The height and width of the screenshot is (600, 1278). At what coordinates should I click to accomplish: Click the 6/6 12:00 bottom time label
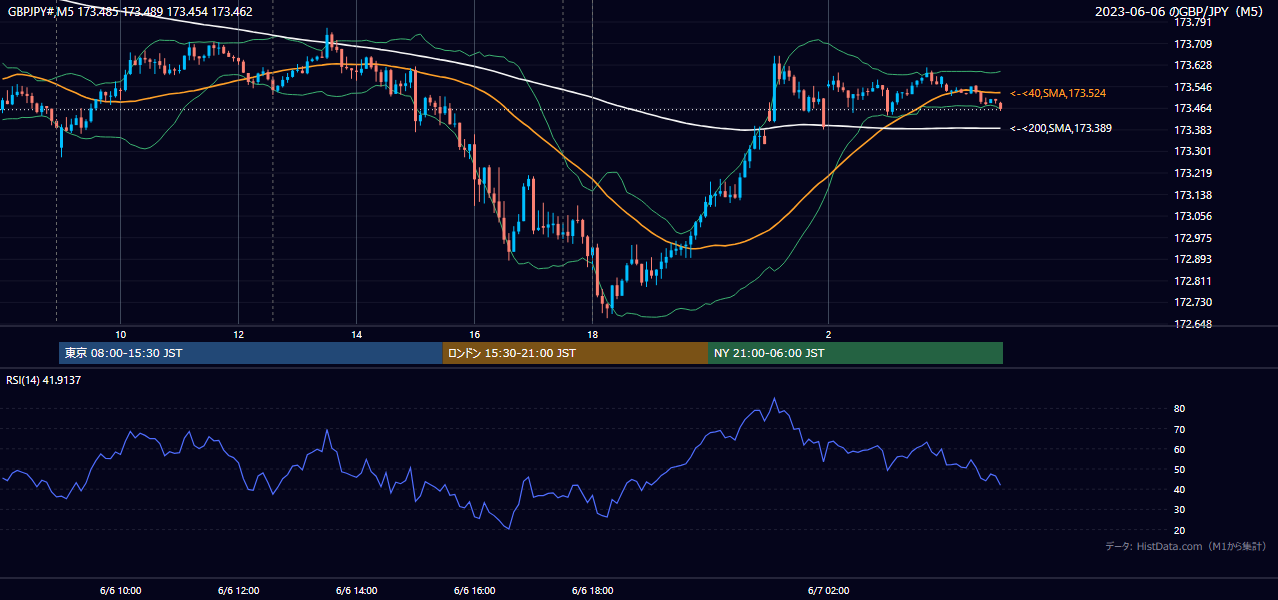click(x=238, y=590)
